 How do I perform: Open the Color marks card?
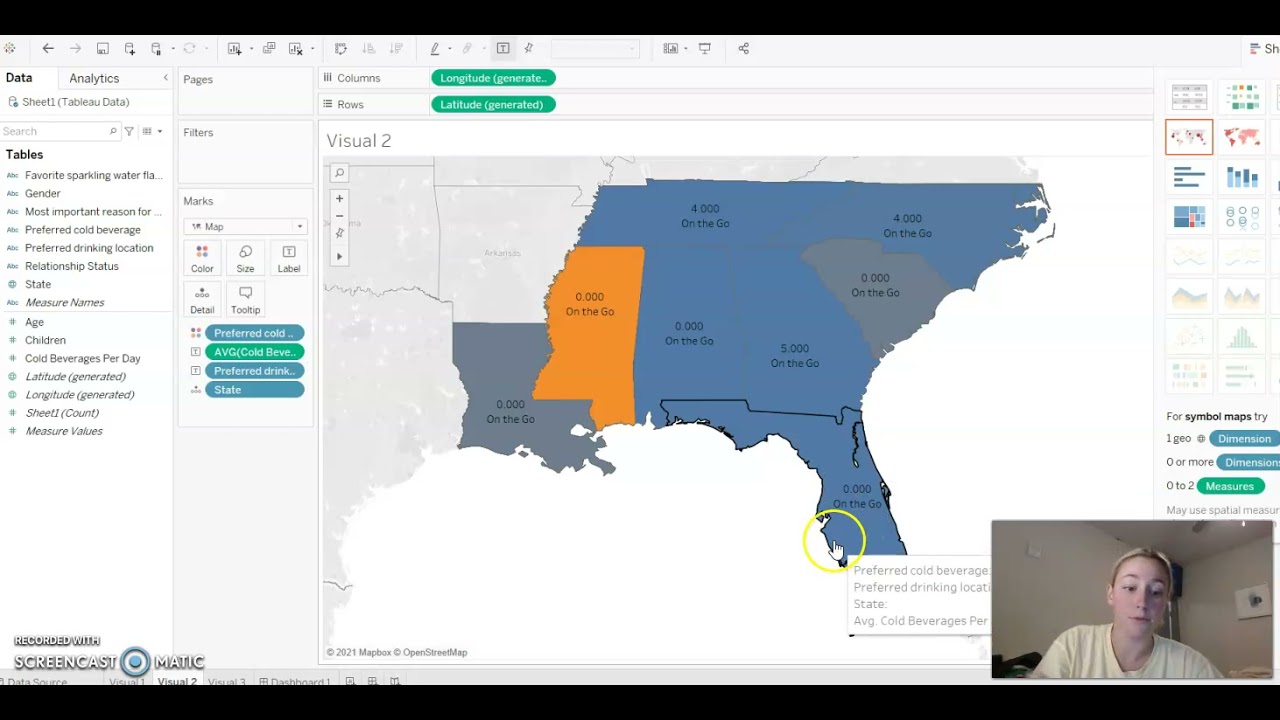pyautogui.click(x=202, y=259)
